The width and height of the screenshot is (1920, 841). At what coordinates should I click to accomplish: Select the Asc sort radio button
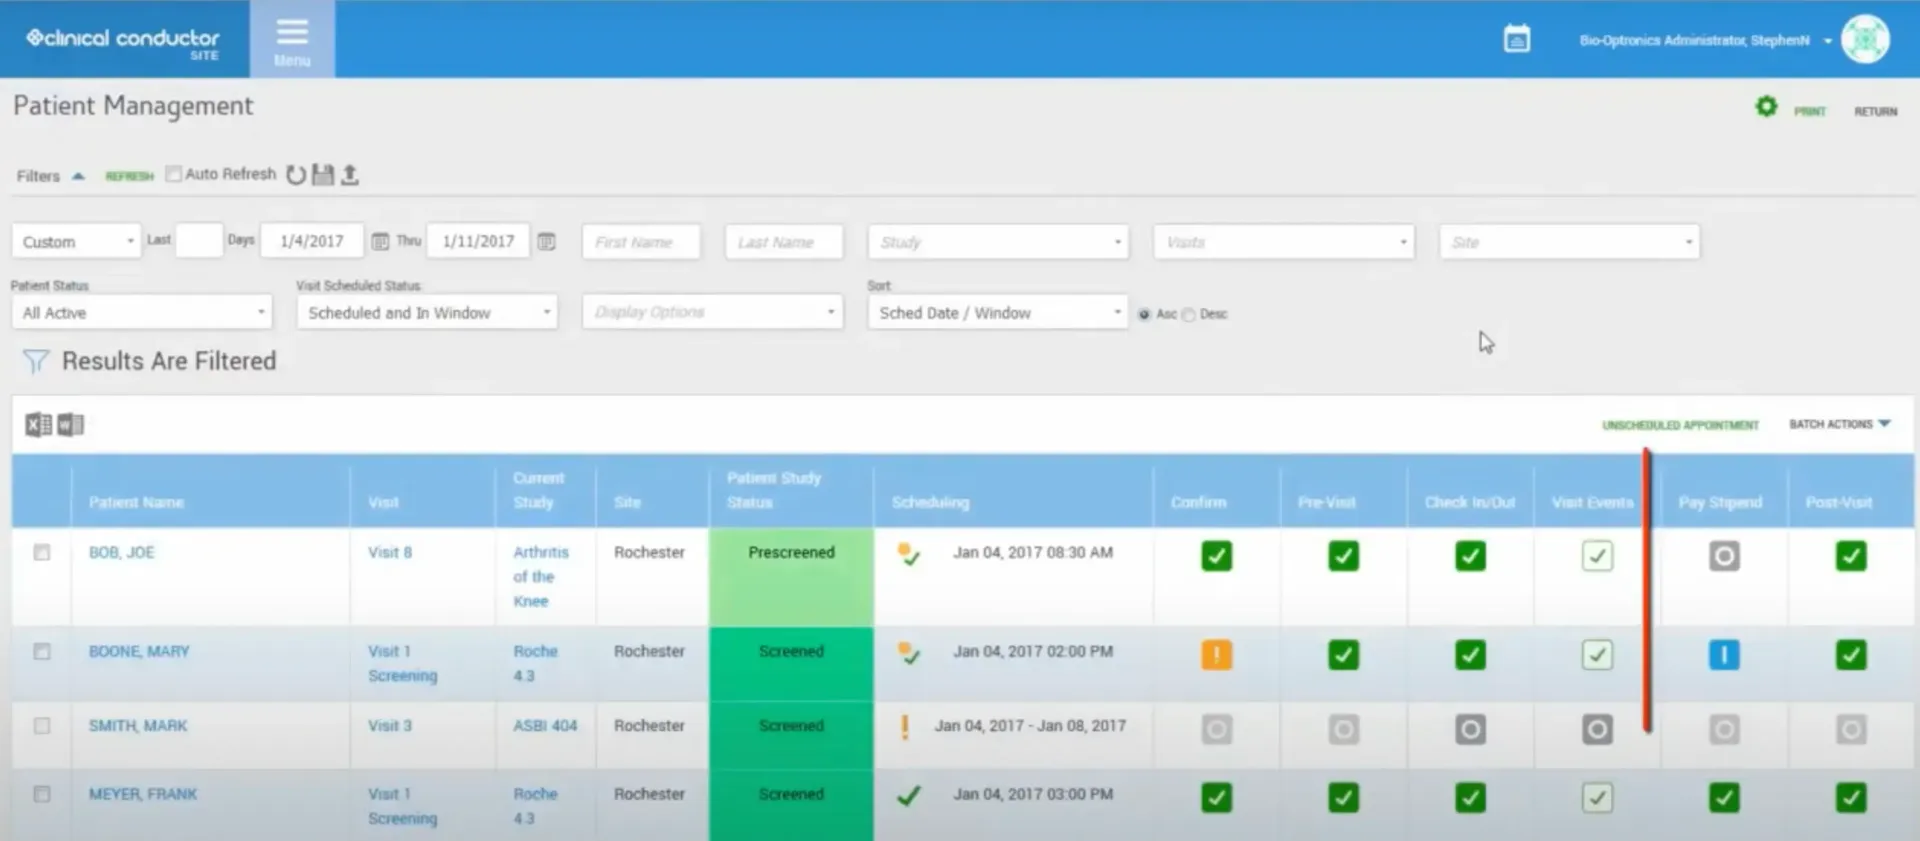[1144, 314]
